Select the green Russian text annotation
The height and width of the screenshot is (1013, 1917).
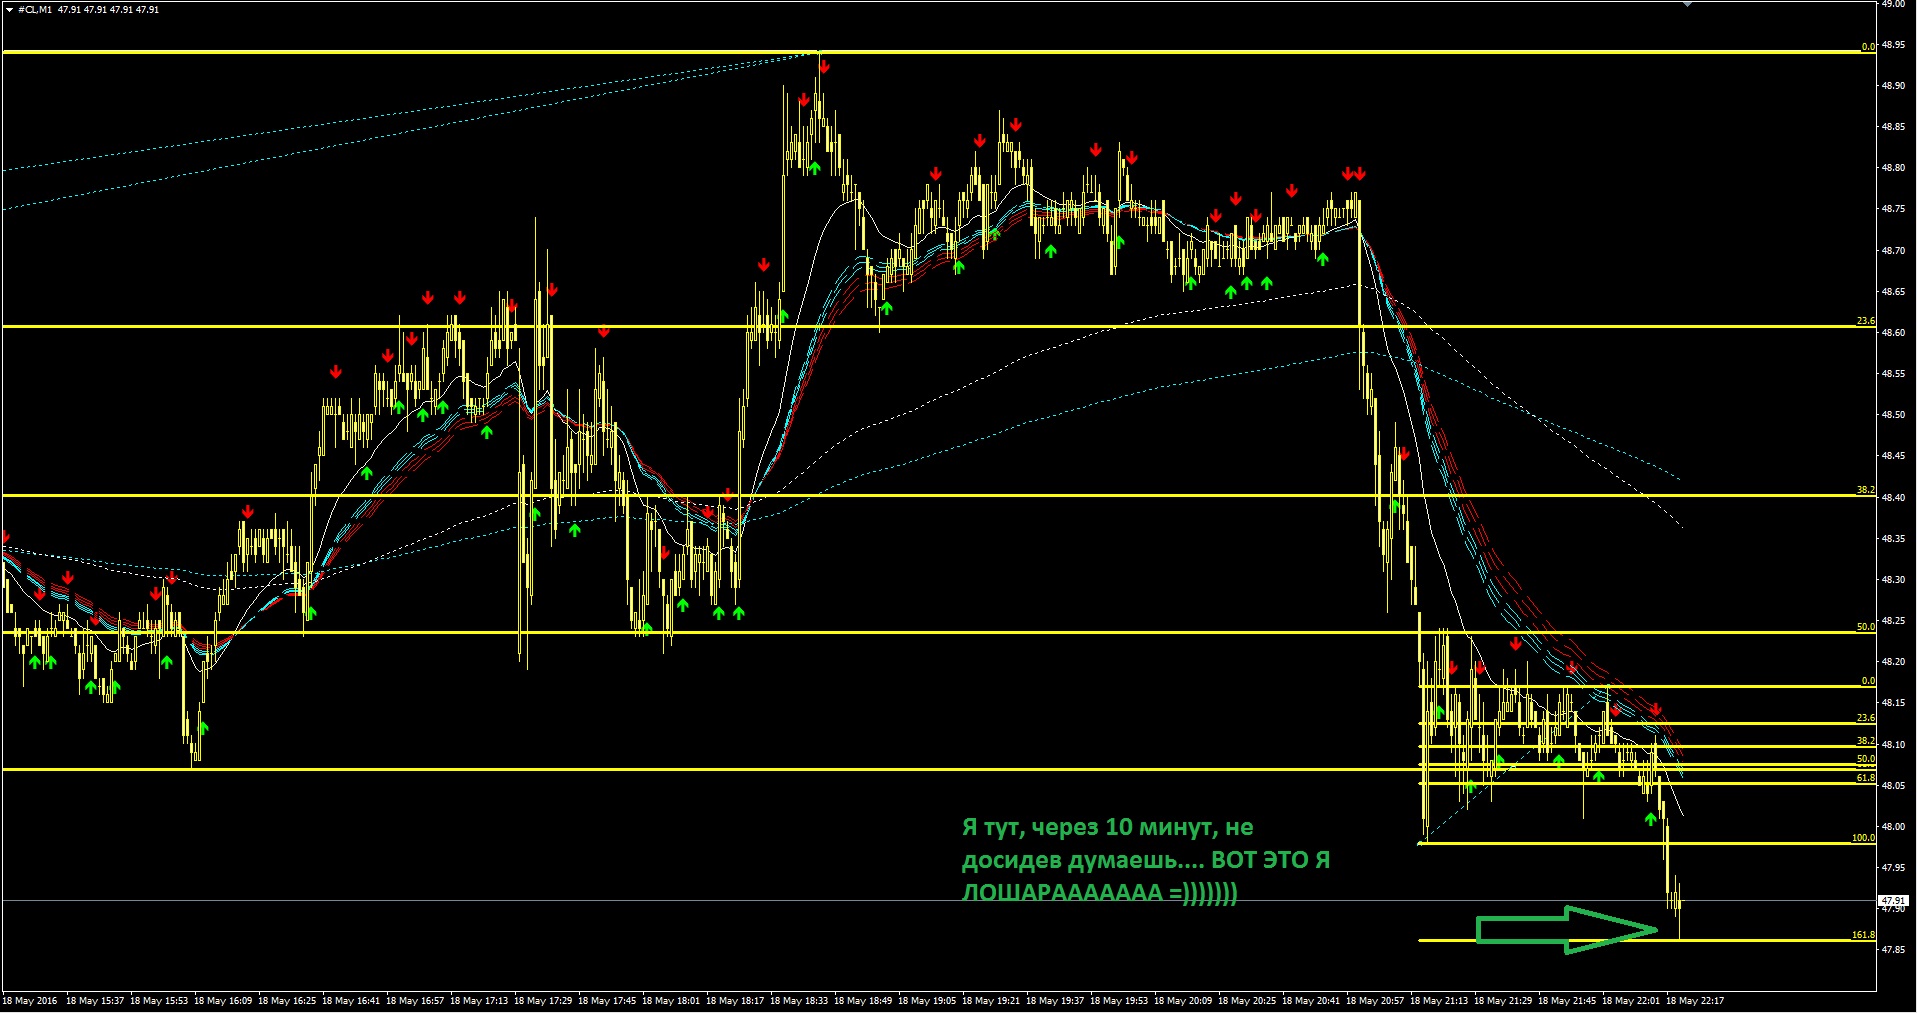(1146, 860)
